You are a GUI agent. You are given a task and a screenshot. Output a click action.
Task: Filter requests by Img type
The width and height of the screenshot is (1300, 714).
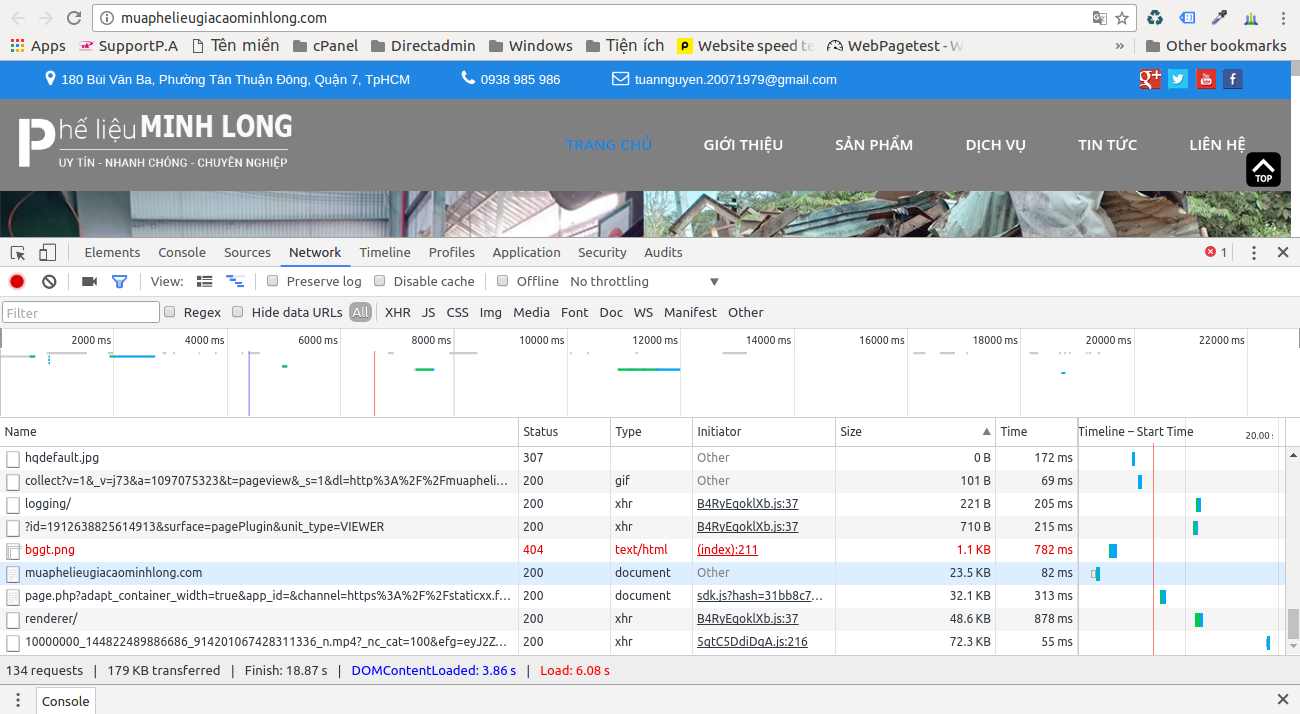click(x=491, y=312)
